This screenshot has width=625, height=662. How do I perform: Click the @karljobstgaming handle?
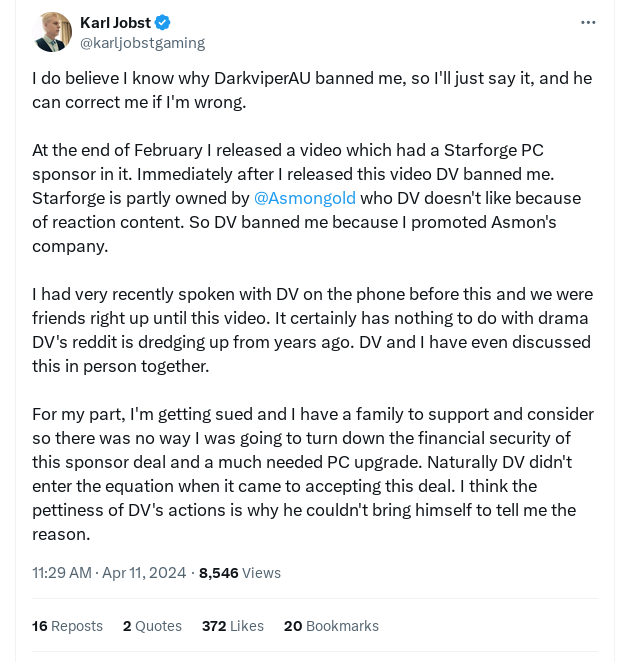(x=142, y=42)
